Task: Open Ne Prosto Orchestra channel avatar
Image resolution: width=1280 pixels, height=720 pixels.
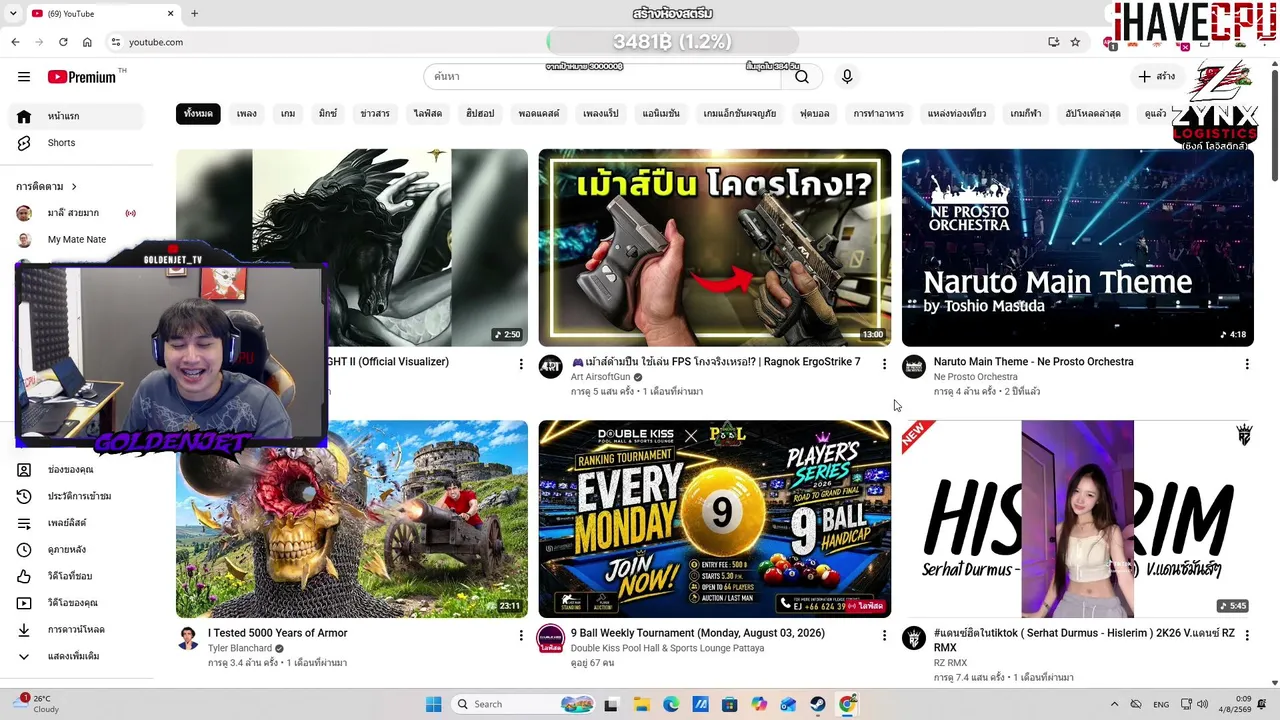Action: [914, 367]
